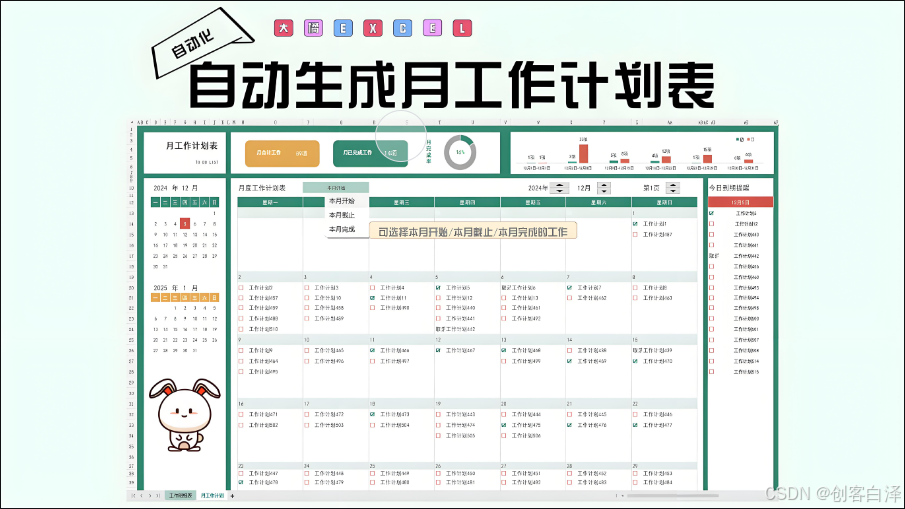Viewport: 905px width, 509px height.
Task: Check the 工作计划3 box on day 3
Action: coord(306,287)
